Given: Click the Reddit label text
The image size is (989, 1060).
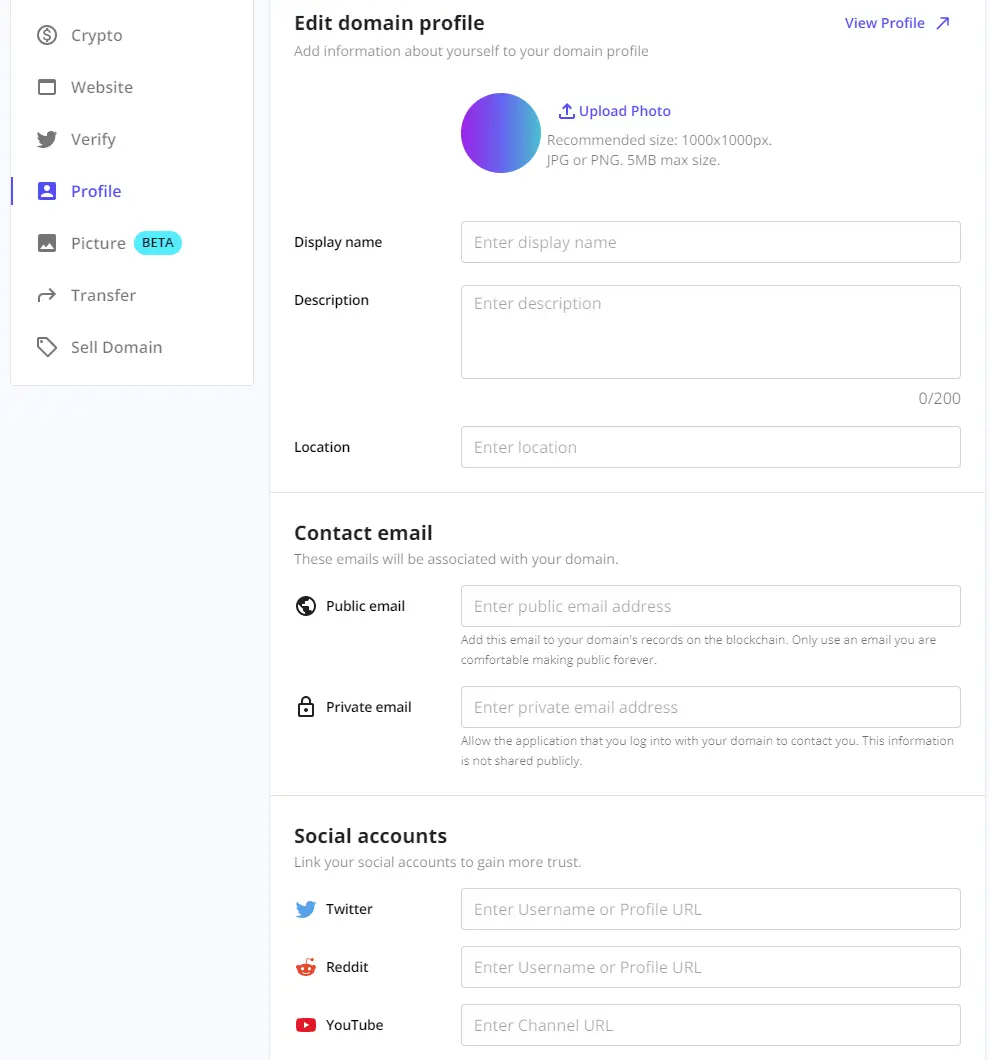Looking at the screenshot, I should (x=347, y=967).
